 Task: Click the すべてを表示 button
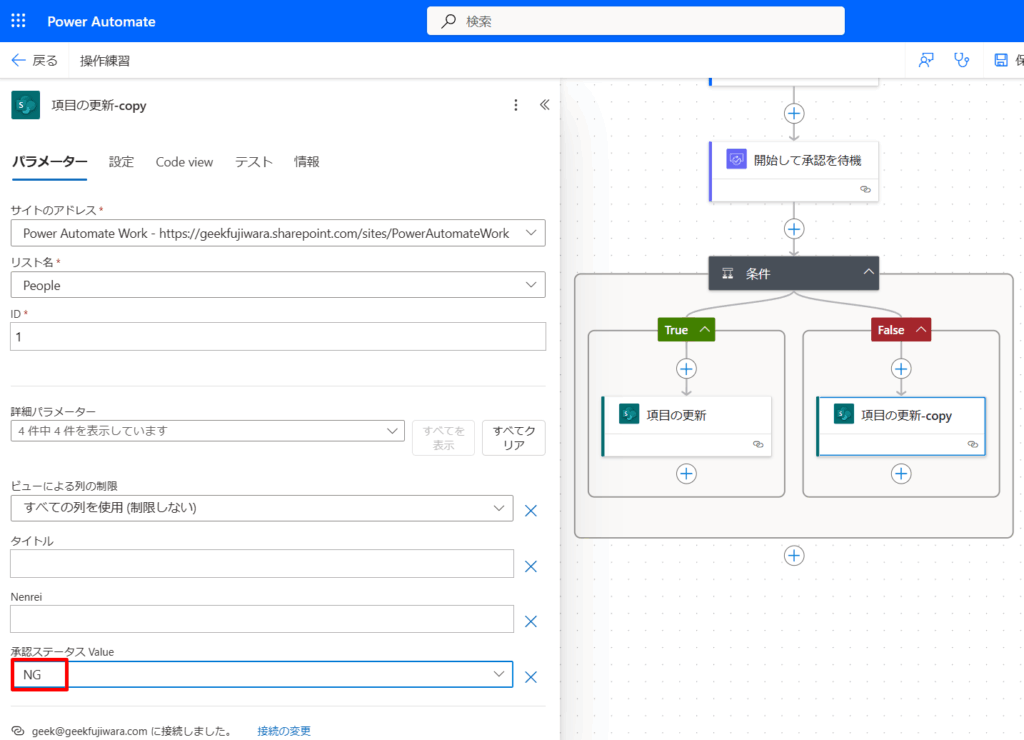[443, 438]
